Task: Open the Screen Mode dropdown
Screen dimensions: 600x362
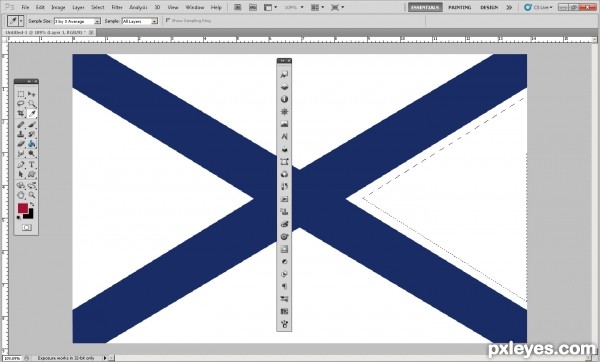Action: pos(338,7)
